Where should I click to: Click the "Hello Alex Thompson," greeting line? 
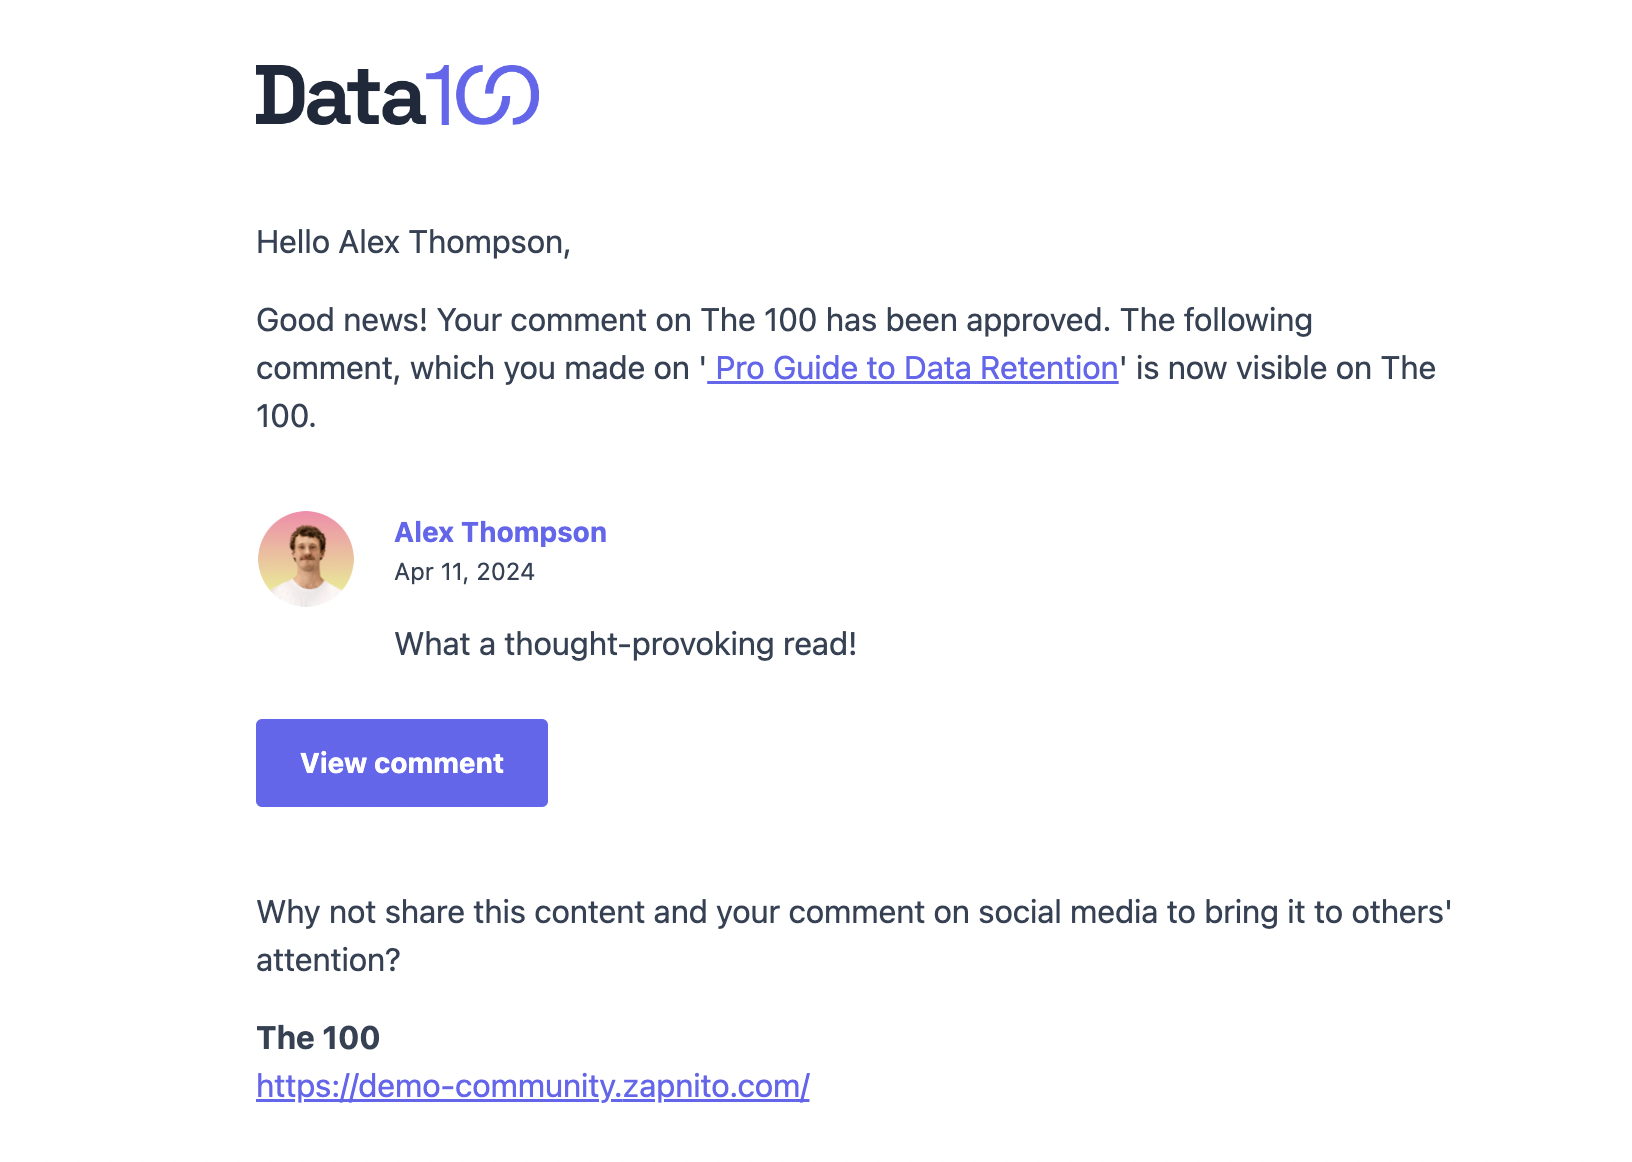413,242
